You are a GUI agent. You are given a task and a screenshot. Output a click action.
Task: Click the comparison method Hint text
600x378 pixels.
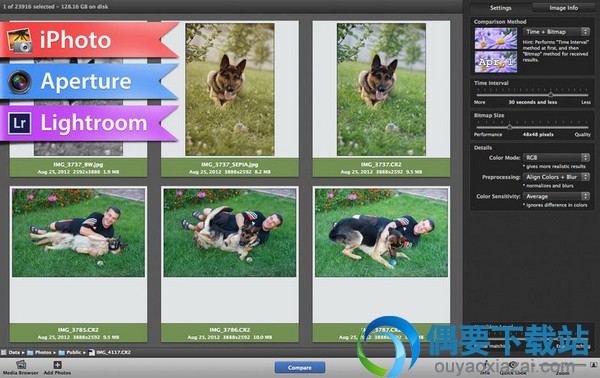pos(556,51)
